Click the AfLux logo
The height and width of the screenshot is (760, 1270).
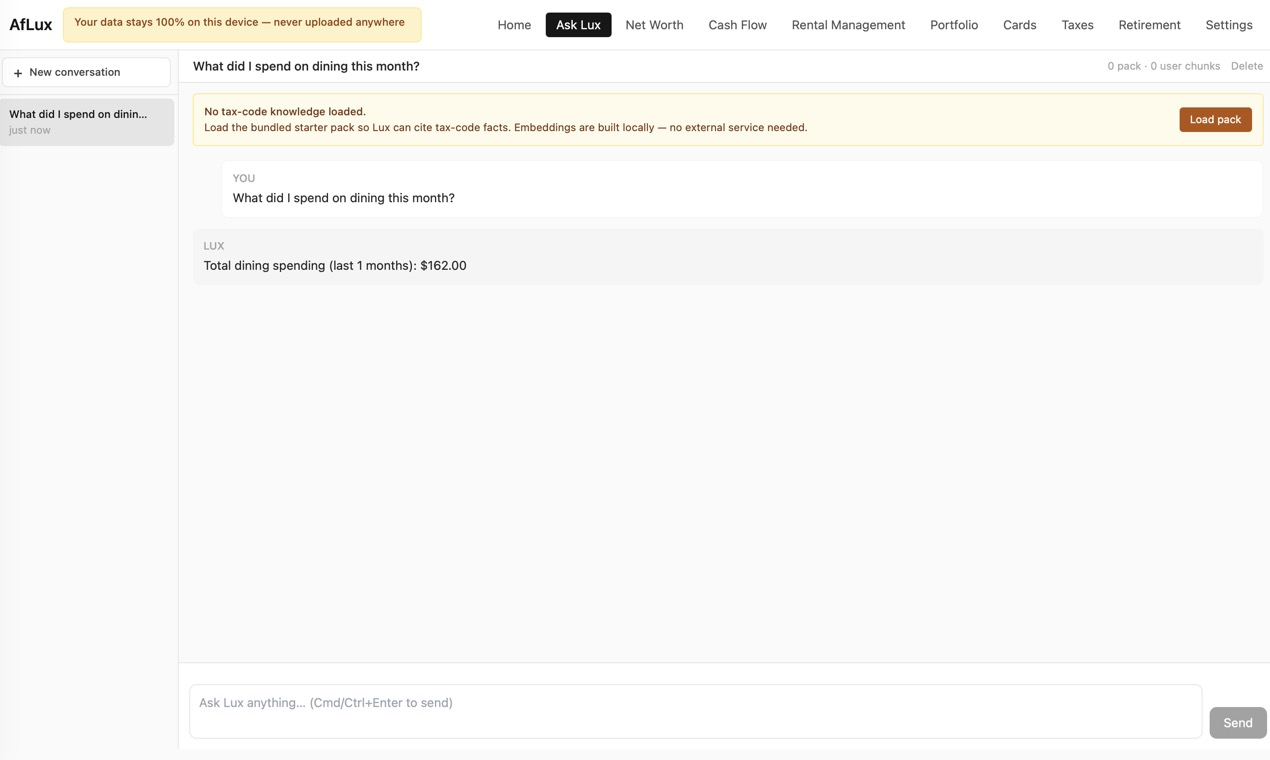pyautogui.click(x=31, y=25)
